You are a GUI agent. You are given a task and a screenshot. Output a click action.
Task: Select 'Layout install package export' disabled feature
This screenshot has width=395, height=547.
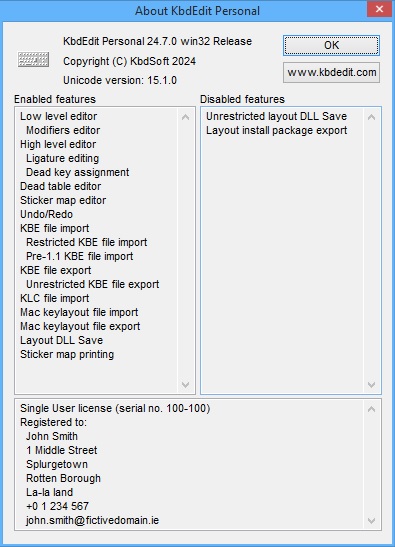[x=276, y=130]
